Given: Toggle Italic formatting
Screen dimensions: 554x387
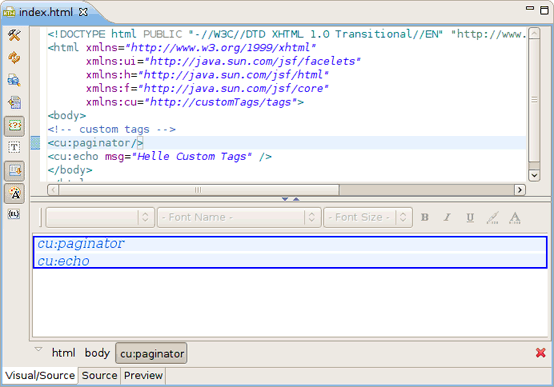Looking at the screenshot, I should point(447,217).
